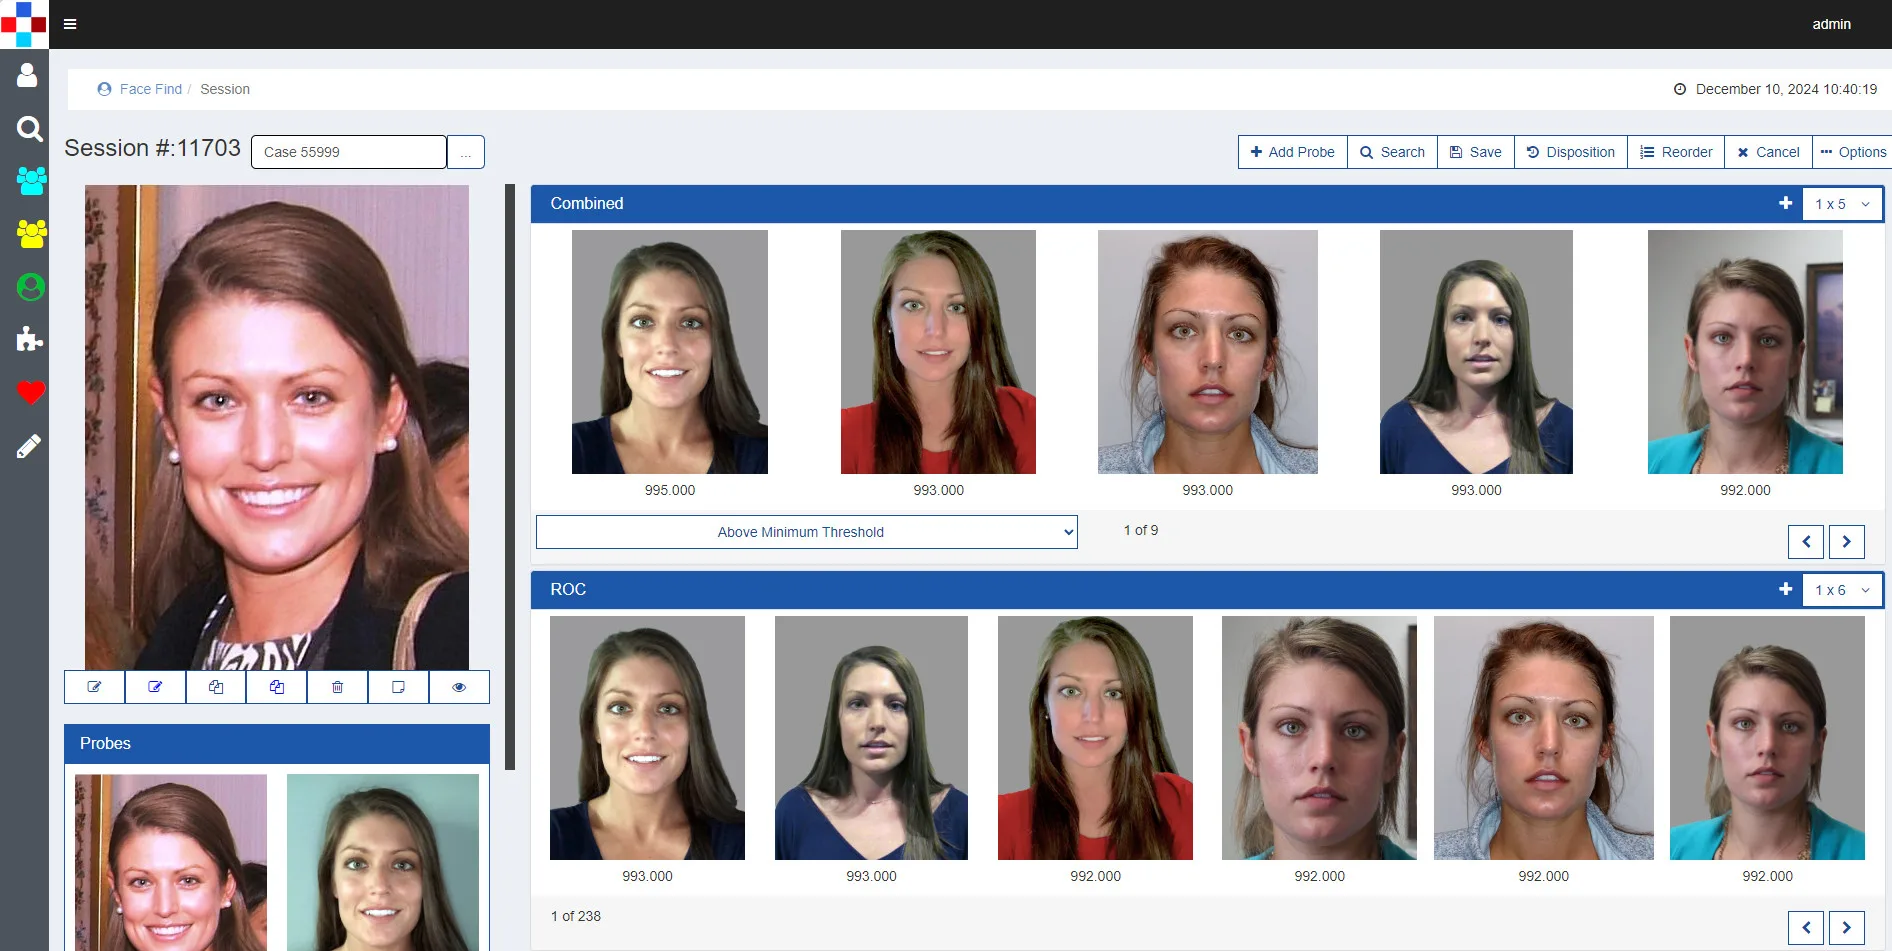The image size is (1892, 951).
Task: Click the pencil icon in sidebar
Action: tap(29, 446)
